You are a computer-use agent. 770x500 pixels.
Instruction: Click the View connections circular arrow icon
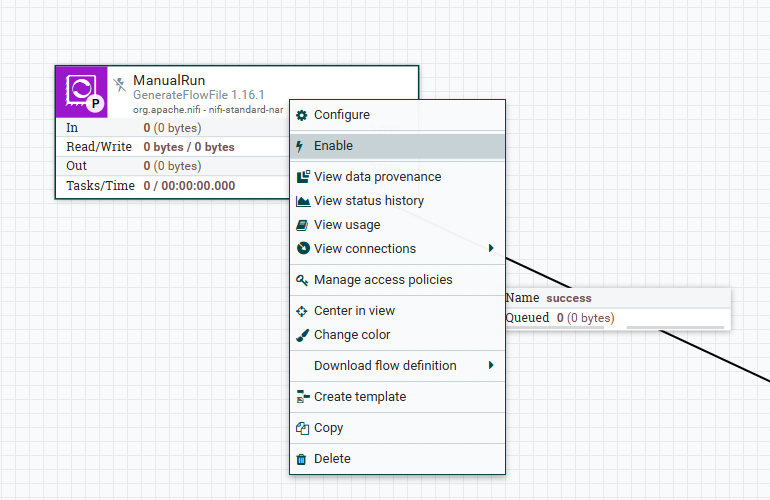coord(303,249)
